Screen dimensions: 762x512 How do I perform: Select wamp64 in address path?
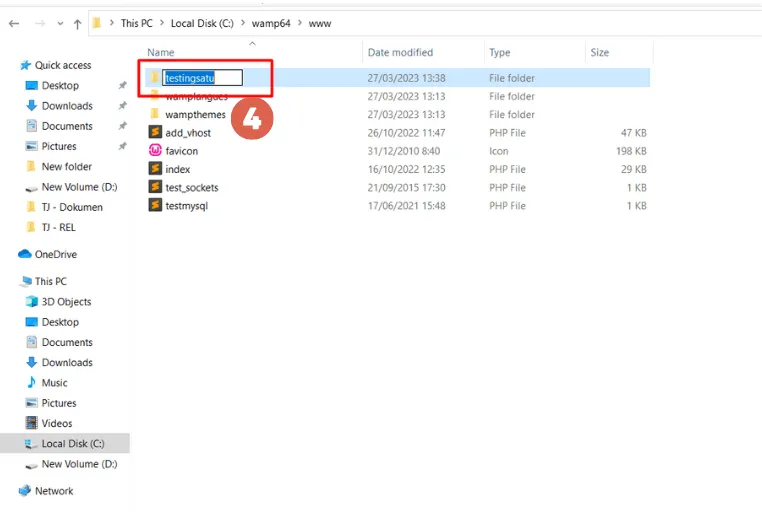click(271, 23)
